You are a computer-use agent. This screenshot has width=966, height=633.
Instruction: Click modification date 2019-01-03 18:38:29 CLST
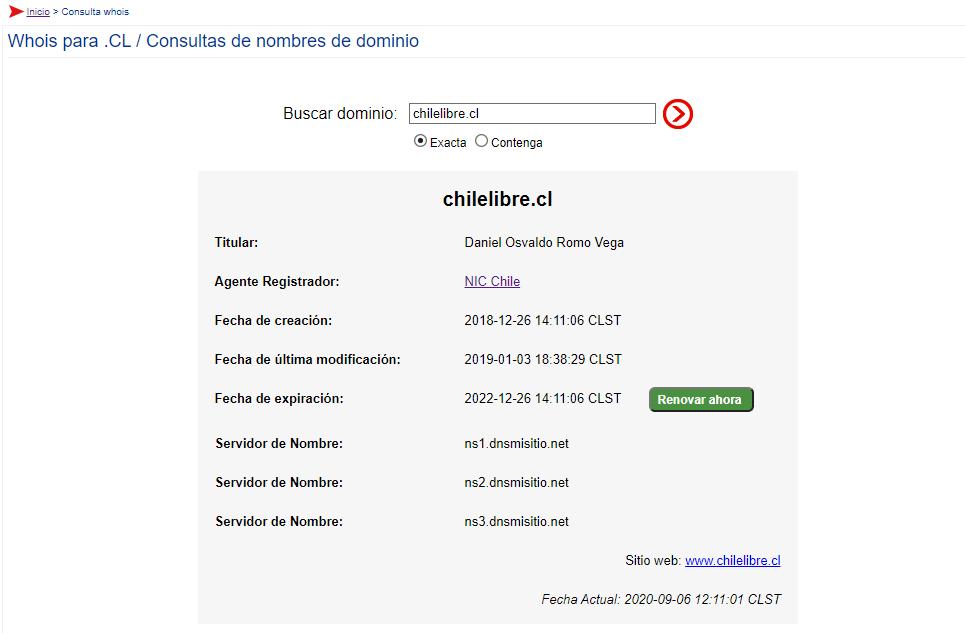click(x=543, y=359)
